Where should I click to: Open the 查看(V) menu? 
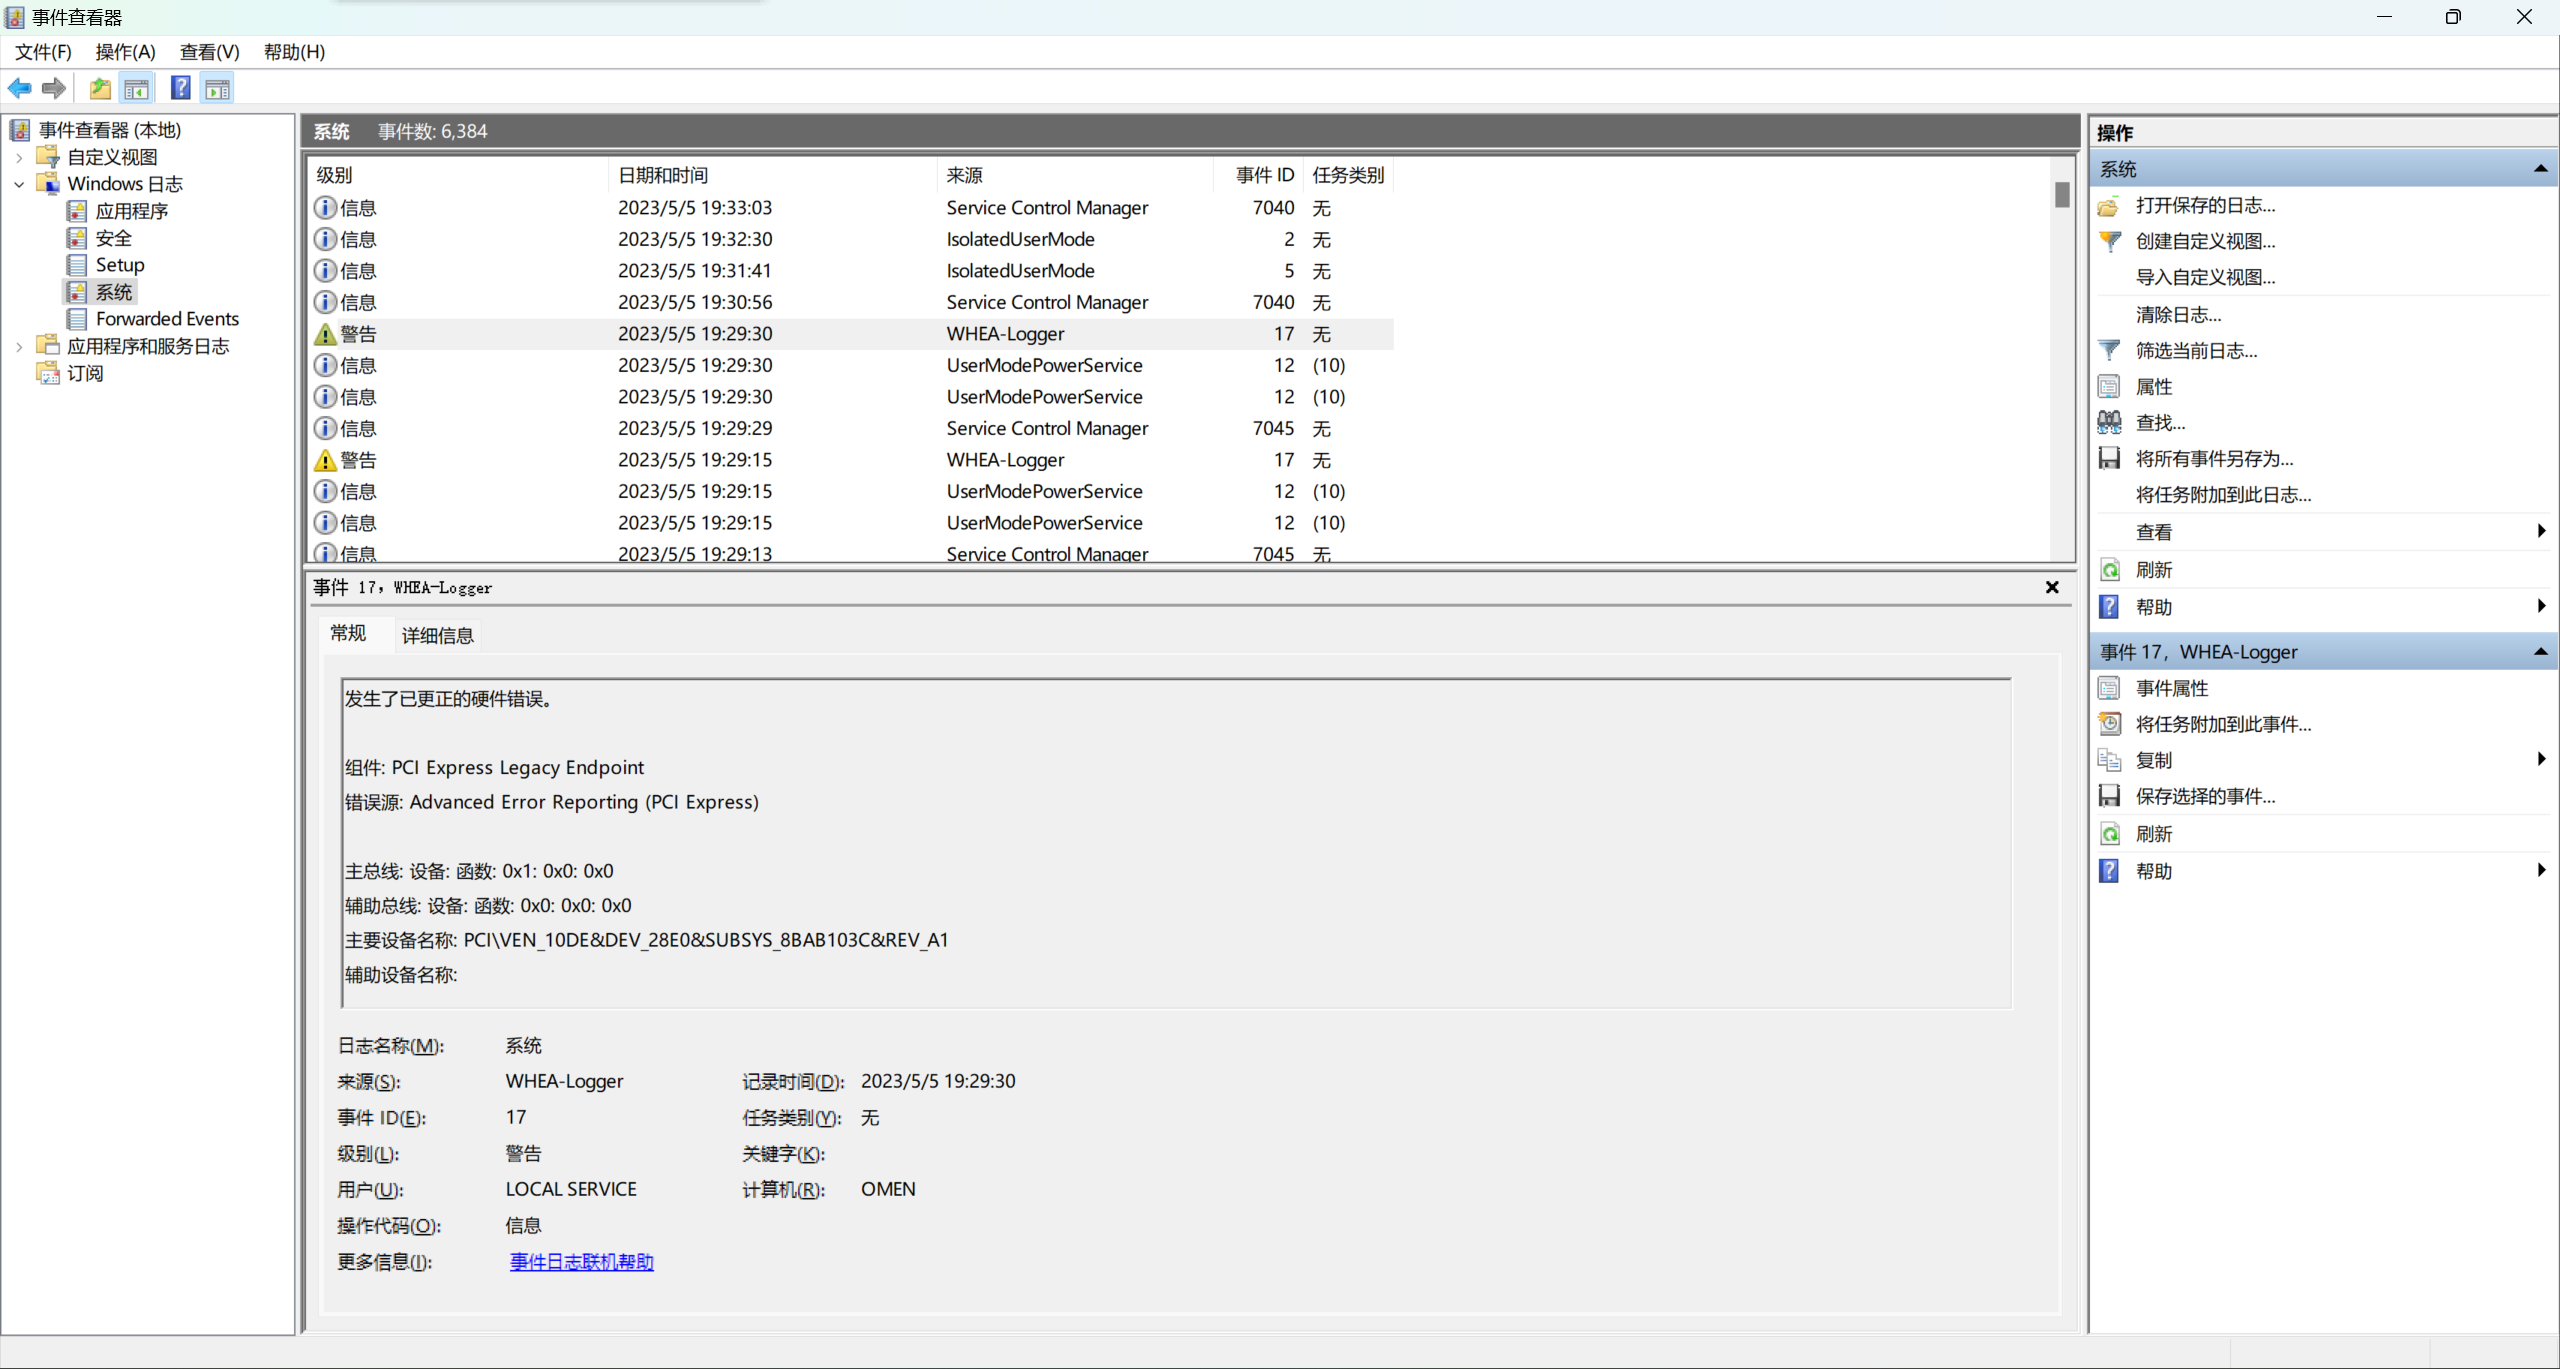(209, 52)
